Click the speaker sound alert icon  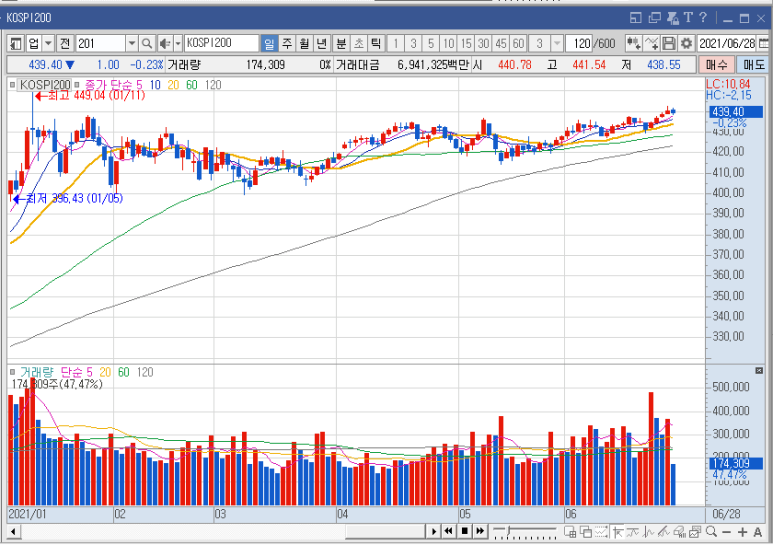pos(165,44)
